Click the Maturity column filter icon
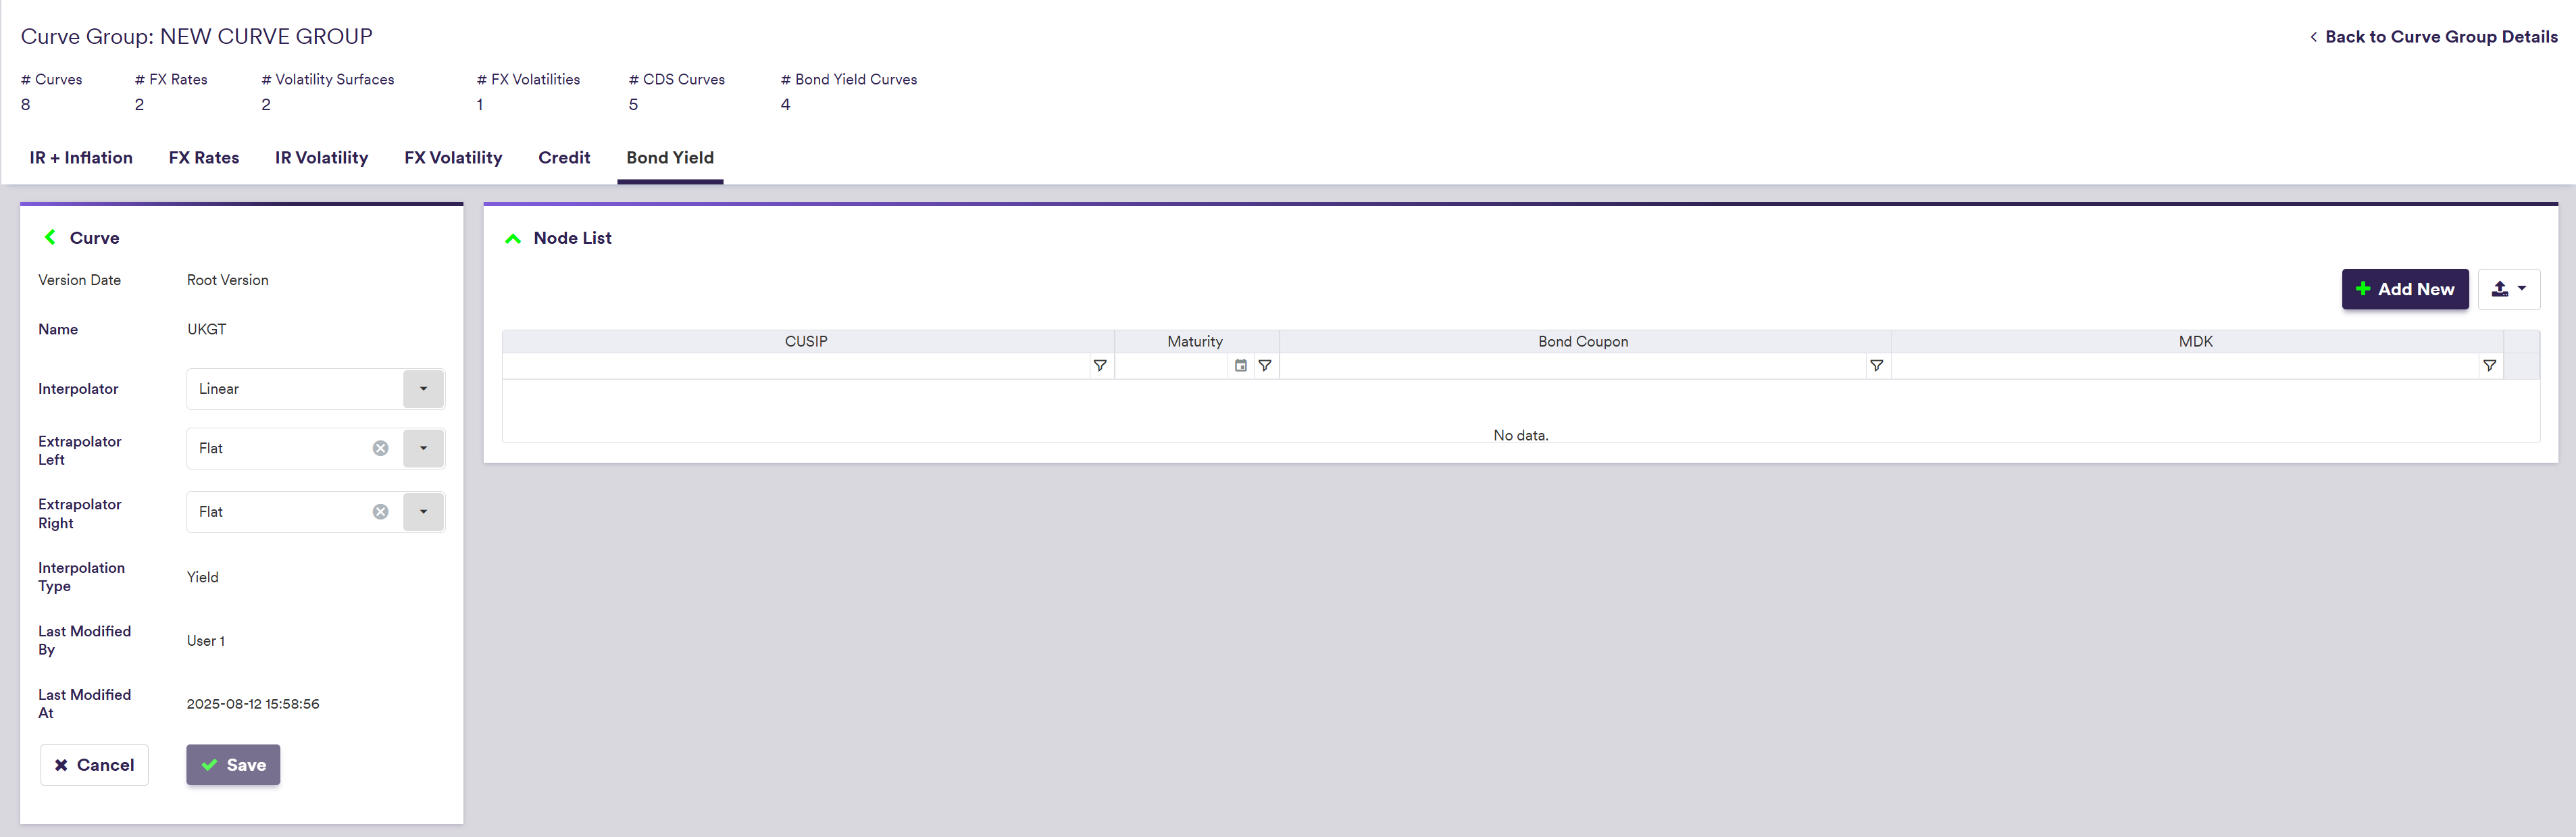The width and height of the screenshot is (2576, 837). (1264, 366)
